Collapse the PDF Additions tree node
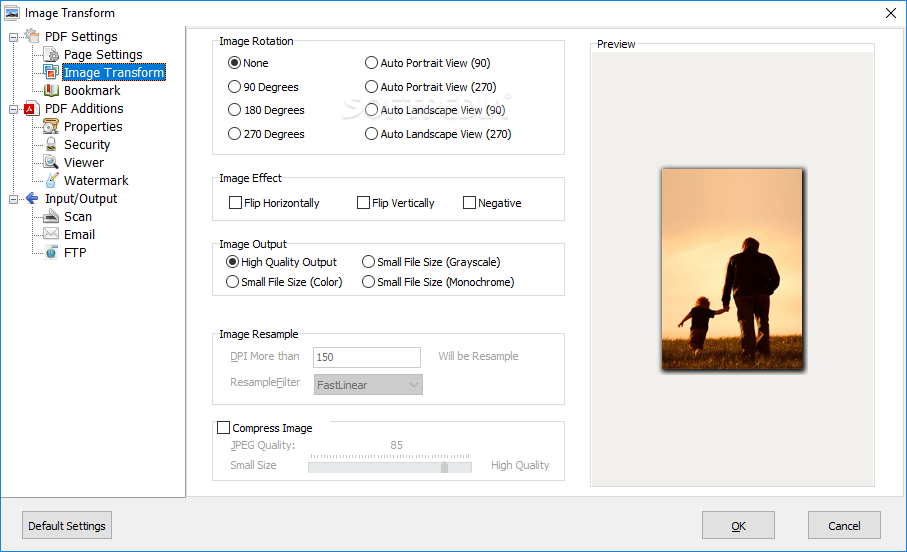Image resolution: width=907 pixels, height=552 pixels. (x=13, y=109)
